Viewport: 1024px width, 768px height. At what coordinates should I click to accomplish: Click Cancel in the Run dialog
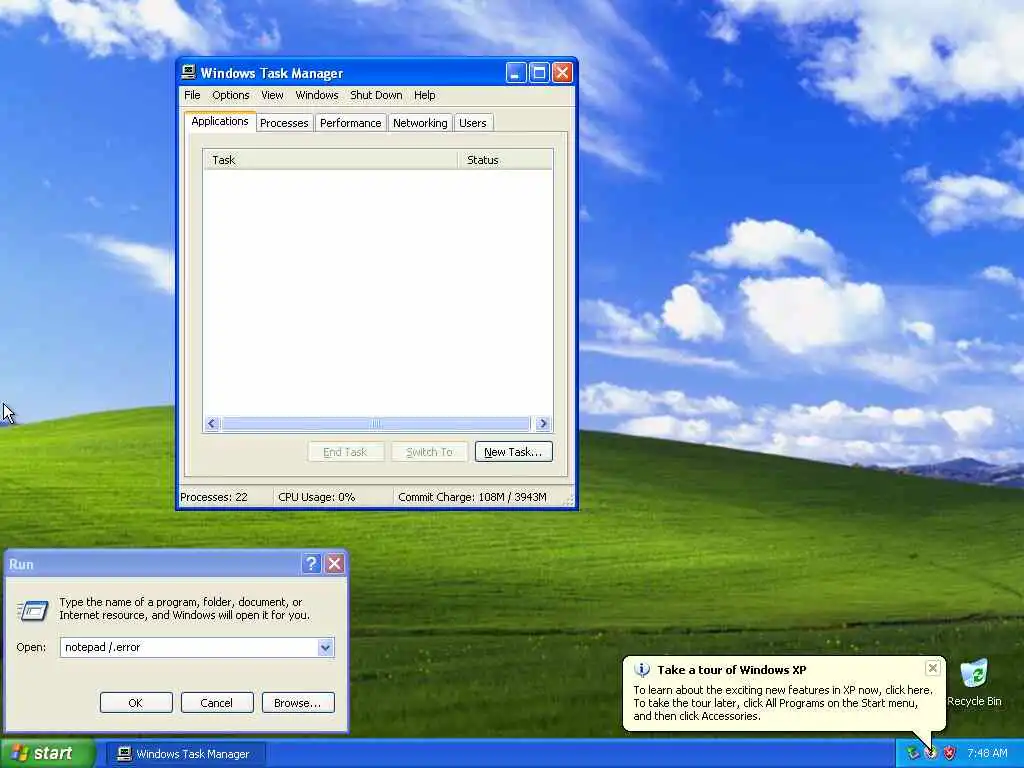(217, 703)
